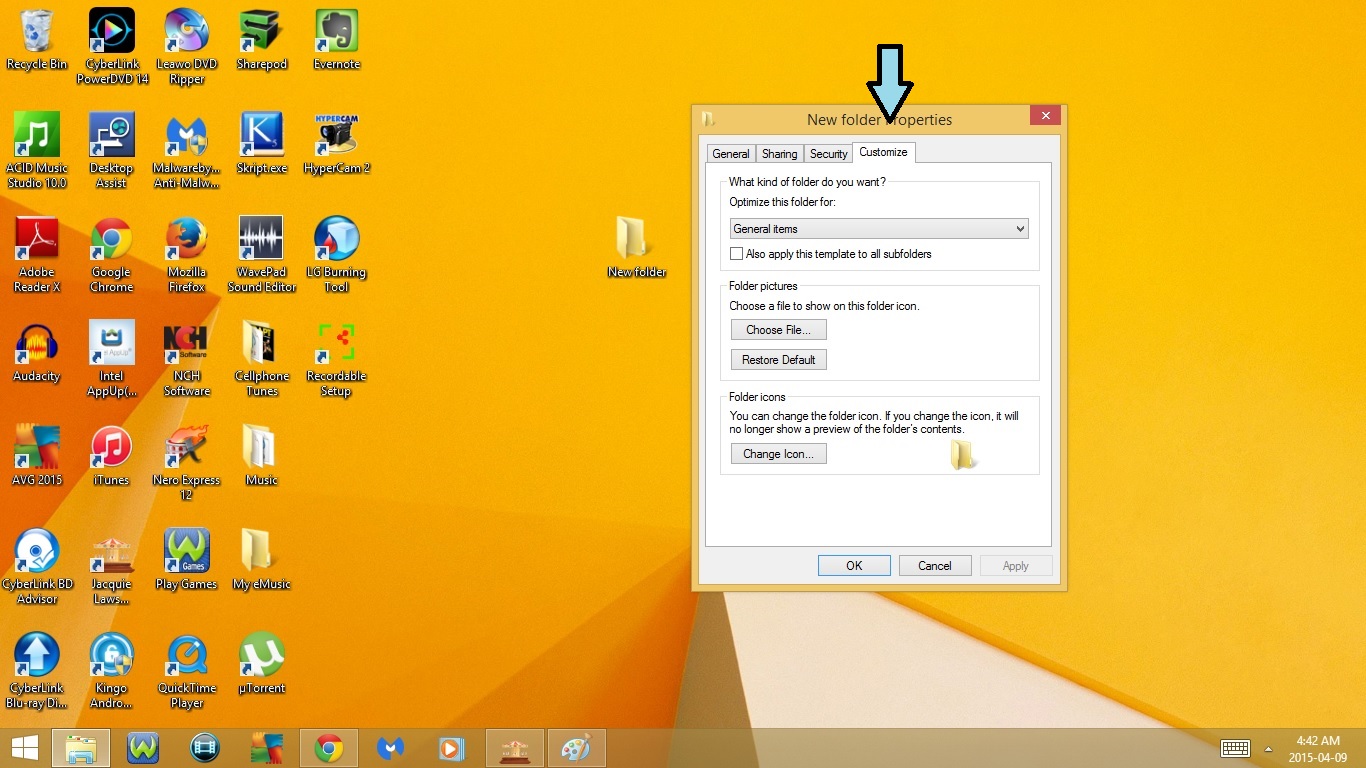
Task: Select the Play Games desktop shortcut
Action: click(187, 559)
